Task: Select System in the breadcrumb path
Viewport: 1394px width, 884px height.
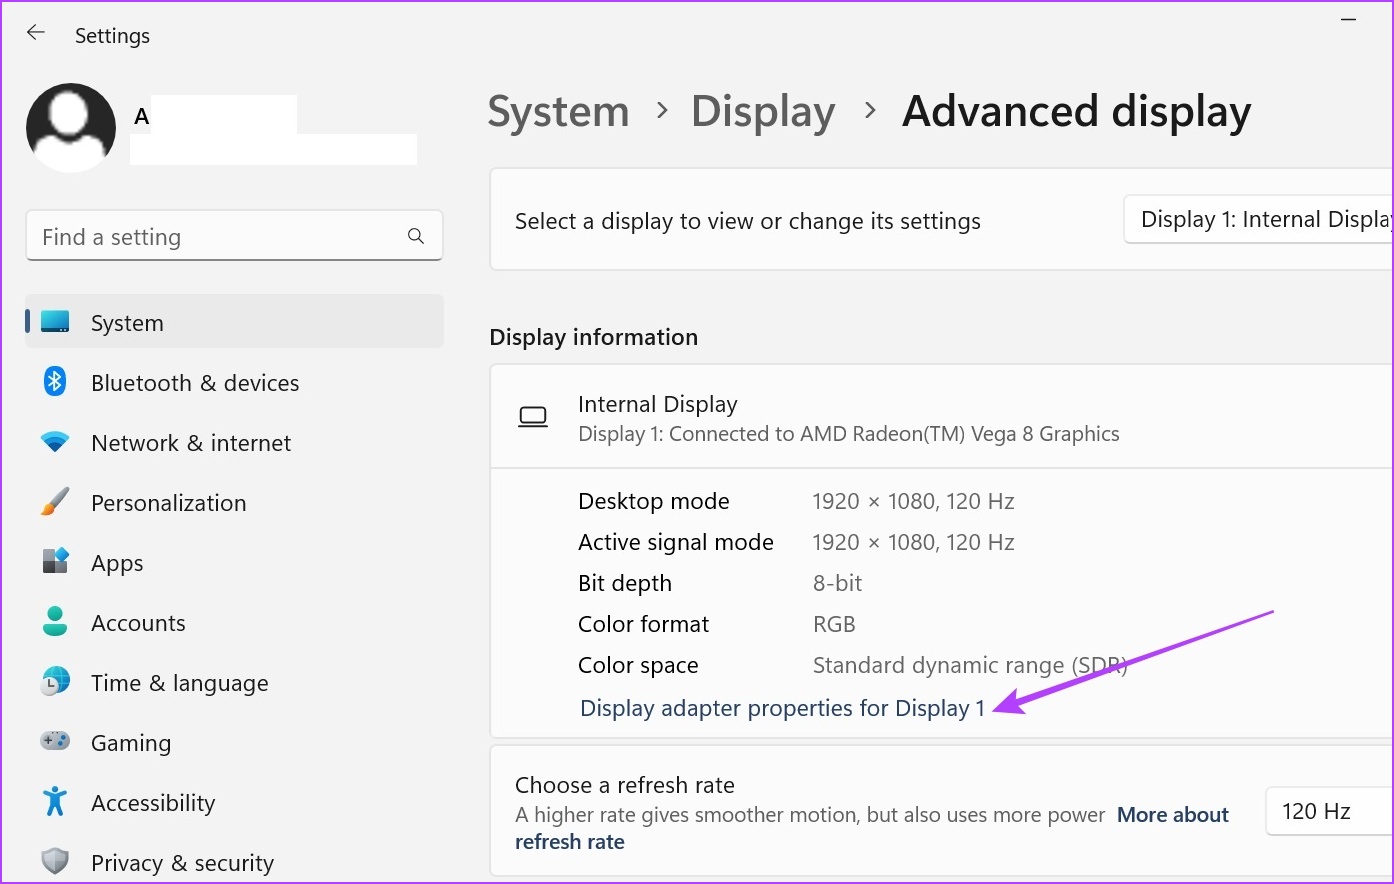Action: pos(558,111)
